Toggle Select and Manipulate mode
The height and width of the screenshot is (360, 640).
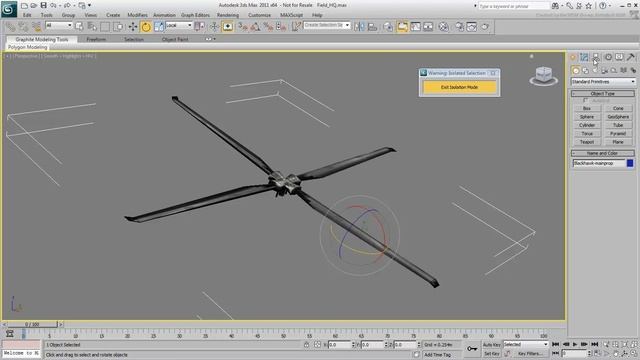click(x=214, y=27)
